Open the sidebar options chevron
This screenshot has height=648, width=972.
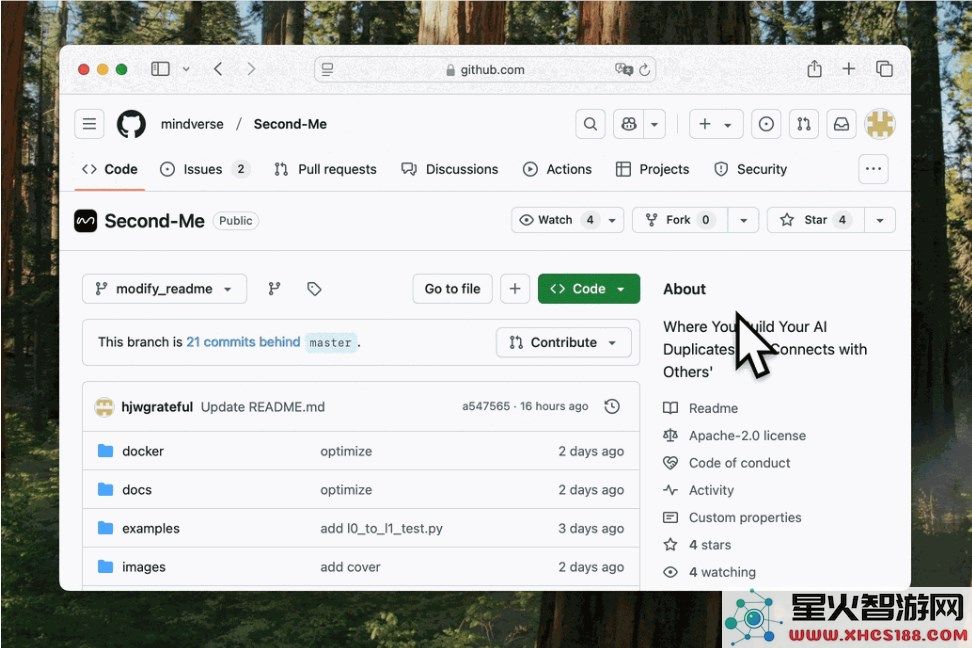coord(186,69)
